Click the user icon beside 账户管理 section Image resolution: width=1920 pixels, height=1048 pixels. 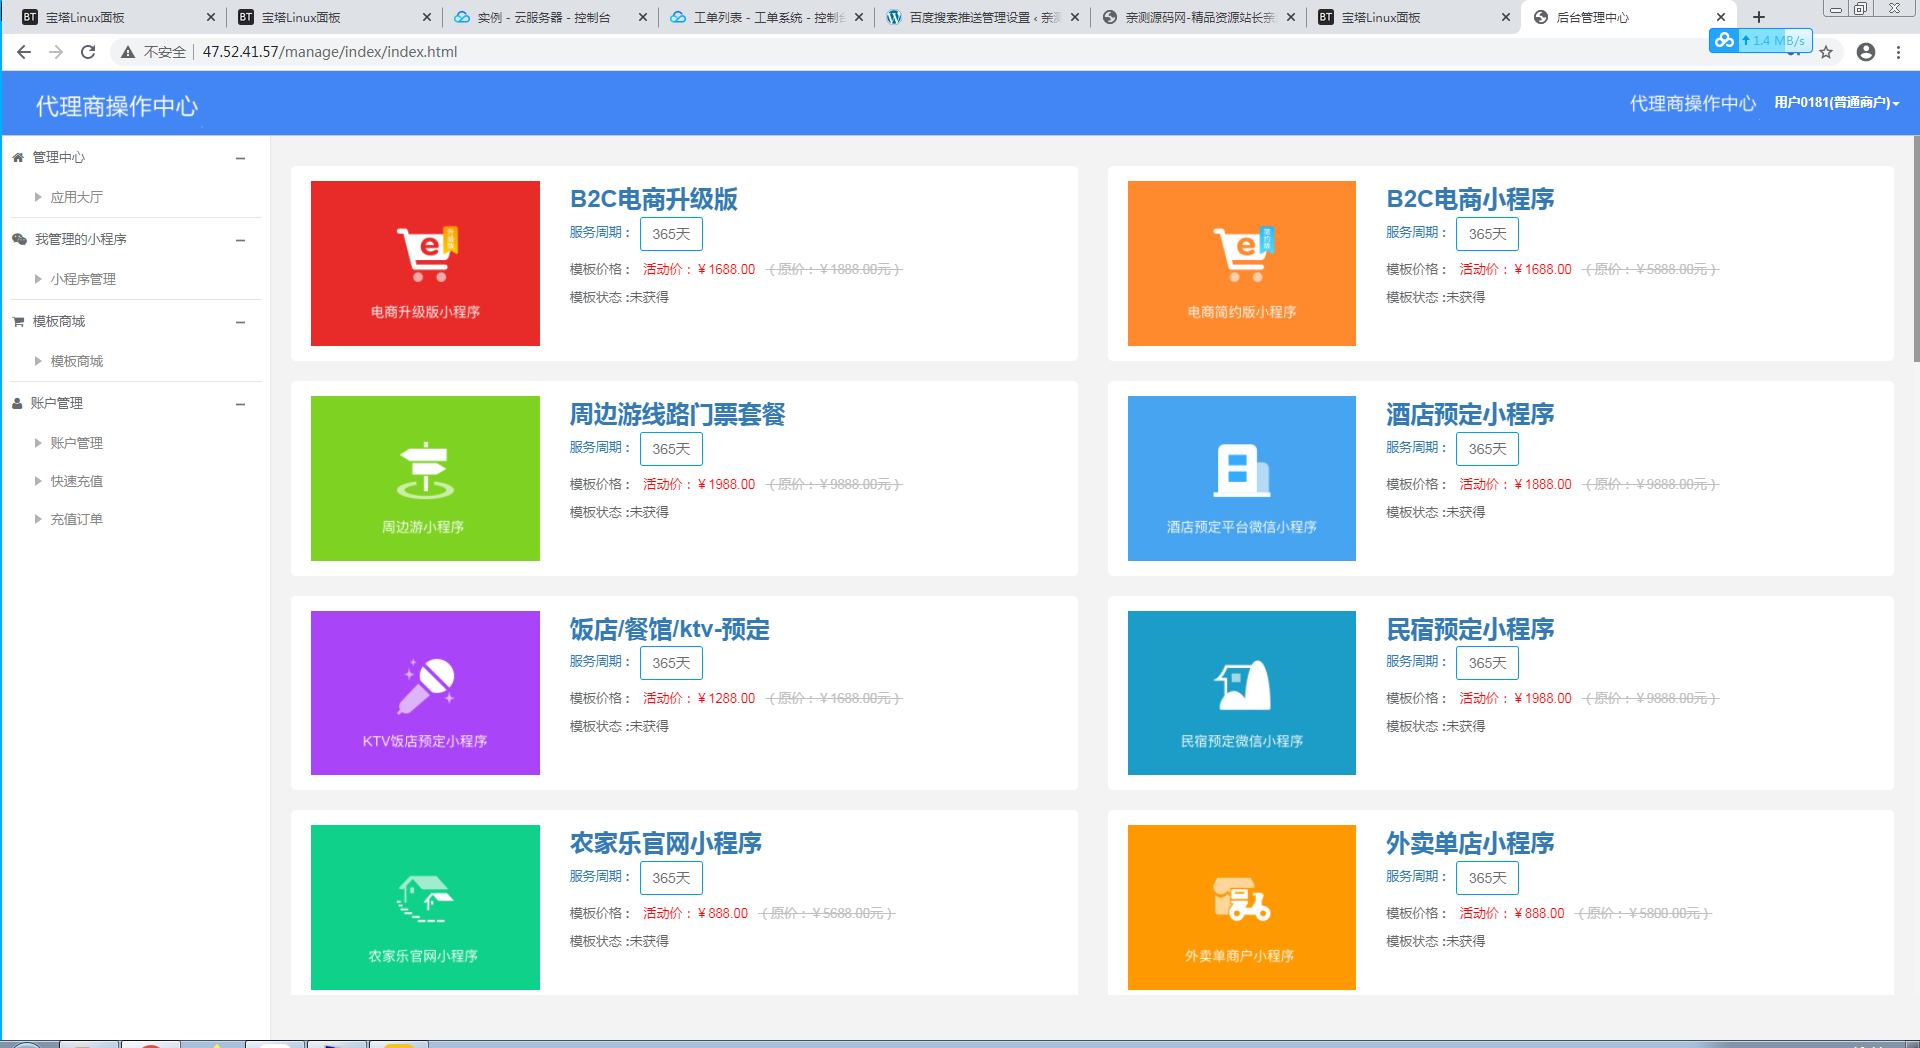(17, 404)
